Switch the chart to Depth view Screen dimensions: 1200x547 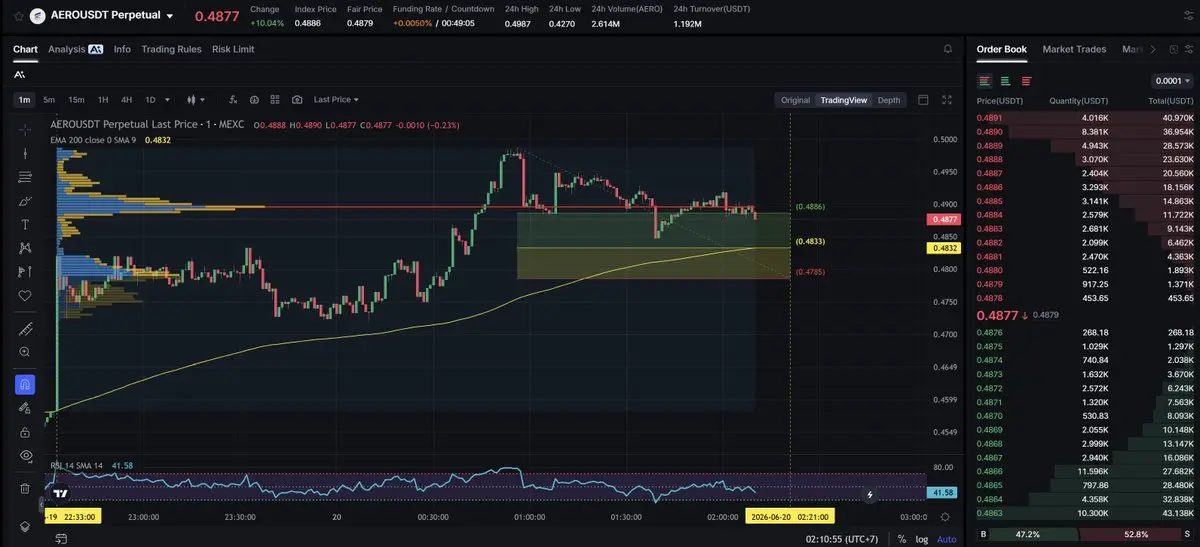point(889,100)
